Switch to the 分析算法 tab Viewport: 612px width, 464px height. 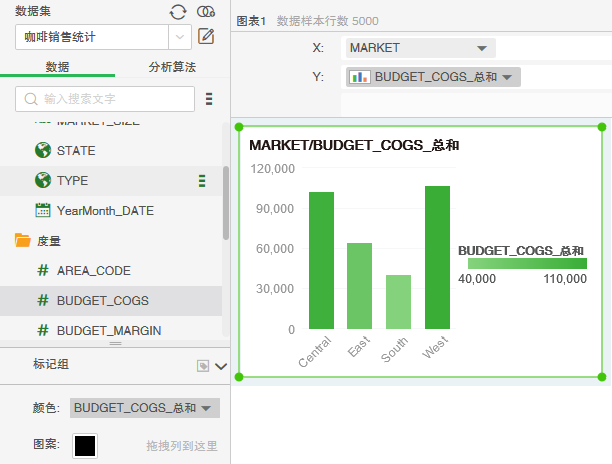[x=172, y=67]
